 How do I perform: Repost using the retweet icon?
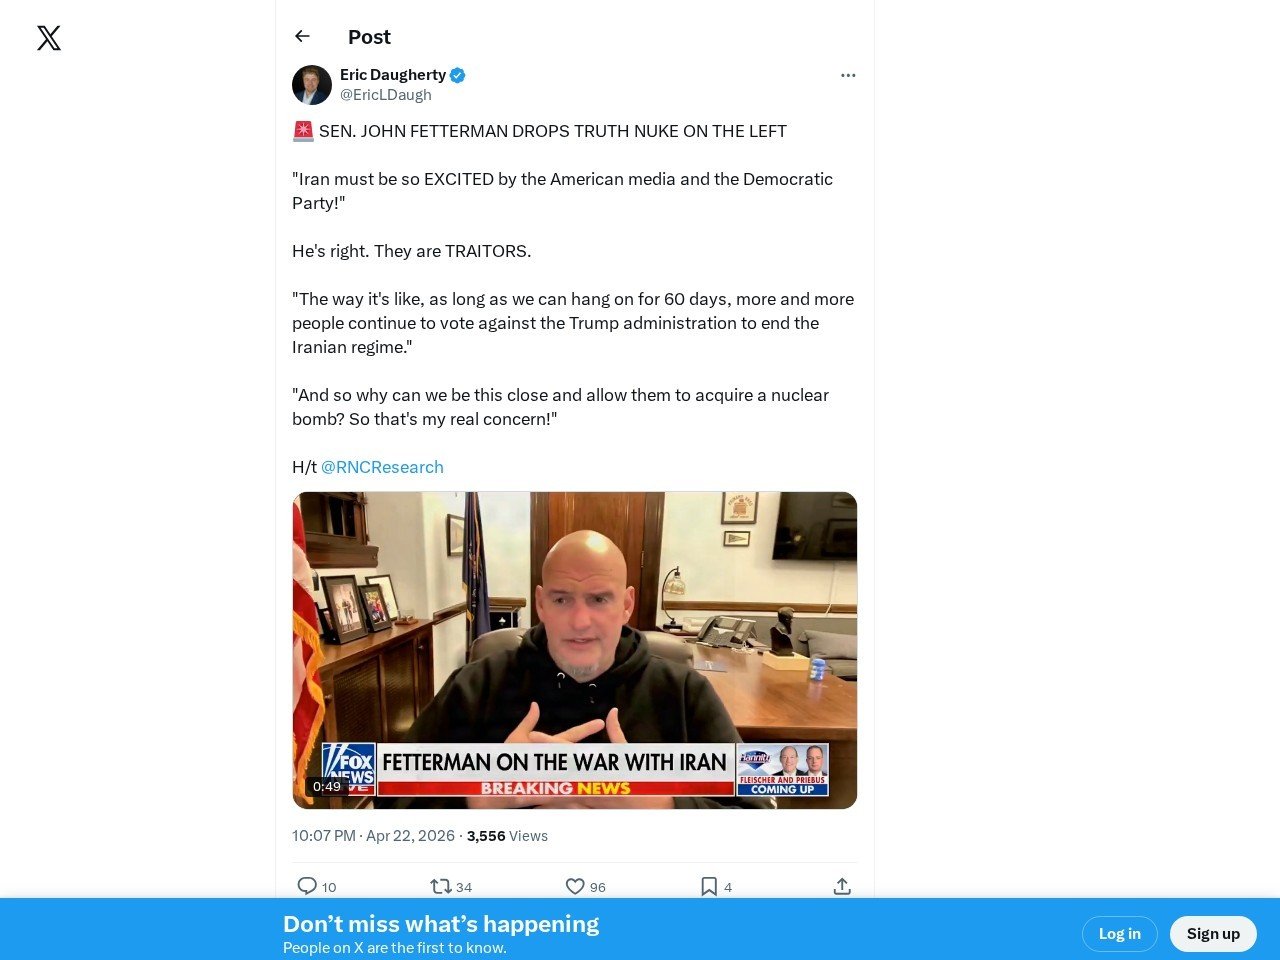click(440, 886)
